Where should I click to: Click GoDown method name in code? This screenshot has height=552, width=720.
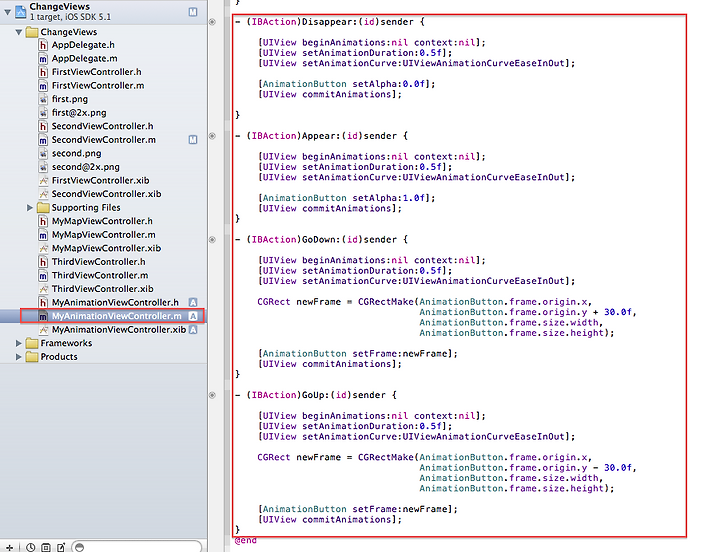tap(319, 240)
